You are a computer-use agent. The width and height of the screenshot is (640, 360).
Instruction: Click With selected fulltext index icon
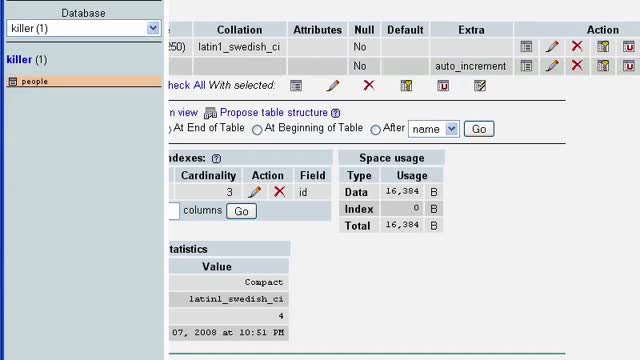click(x=480, y=86)
